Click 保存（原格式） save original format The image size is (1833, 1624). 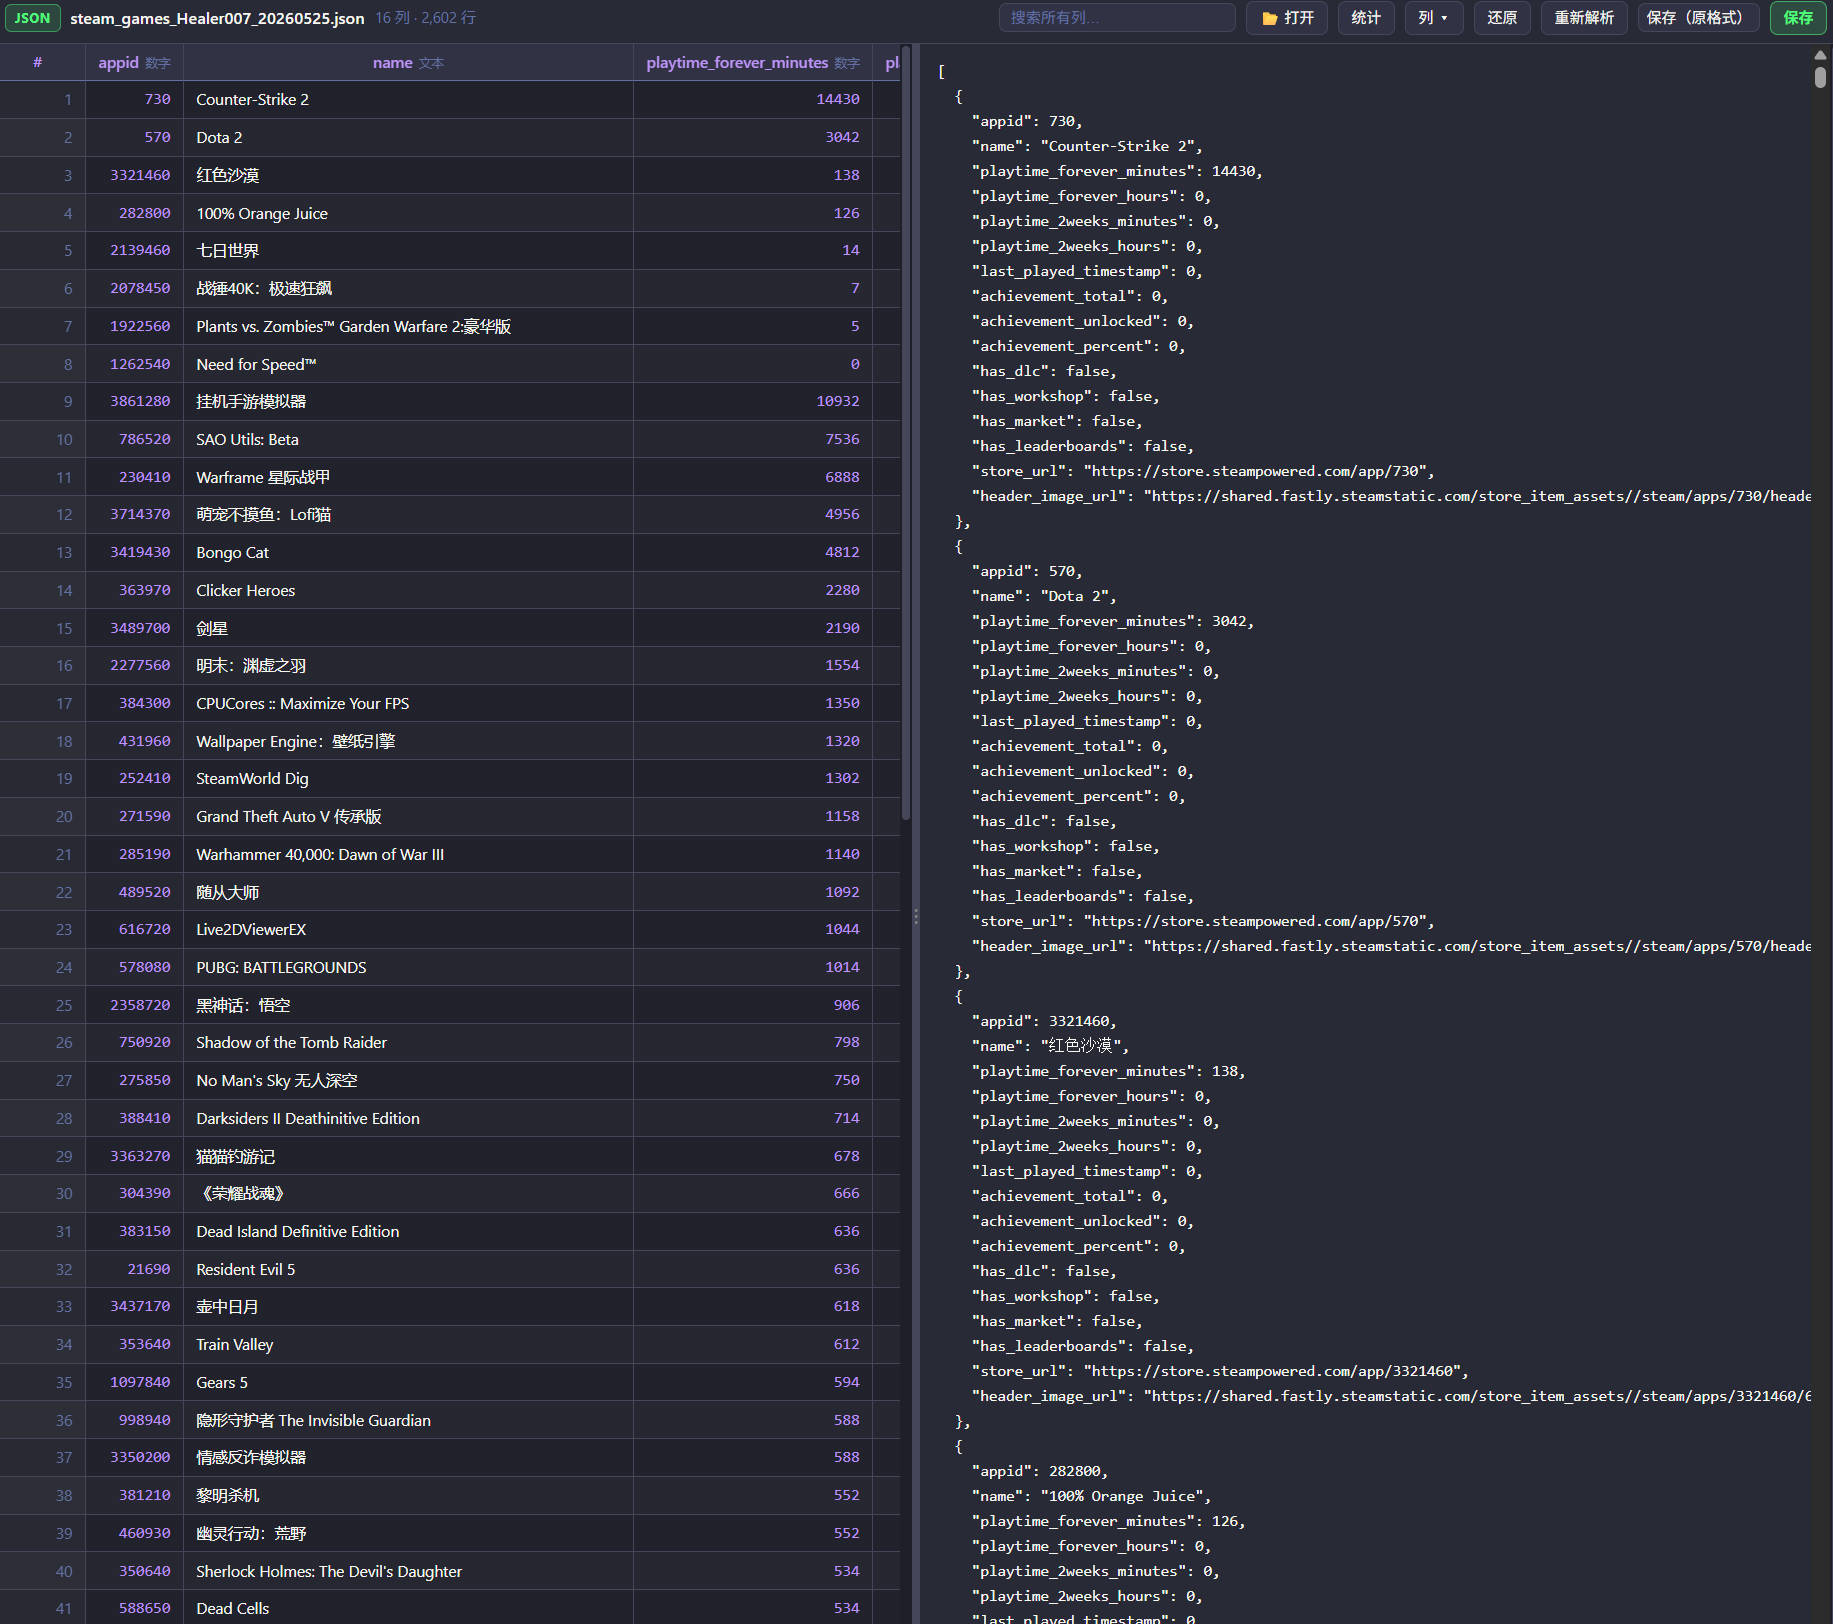[x=1698, y=18]
